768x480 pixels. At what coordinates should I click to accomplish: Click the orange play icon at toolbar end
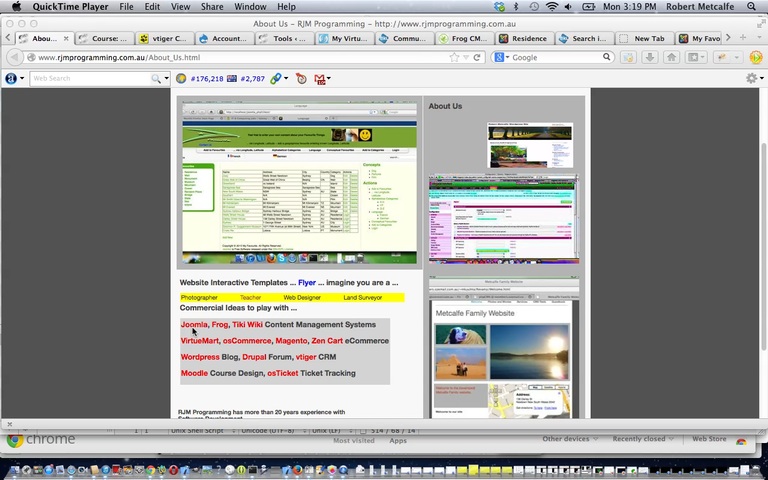[756, 57]
